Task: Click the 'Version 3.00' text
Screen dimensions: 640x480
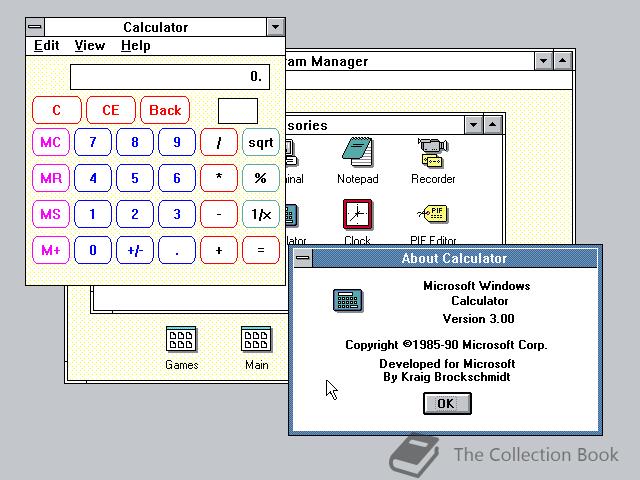Action: pos(478,319)
